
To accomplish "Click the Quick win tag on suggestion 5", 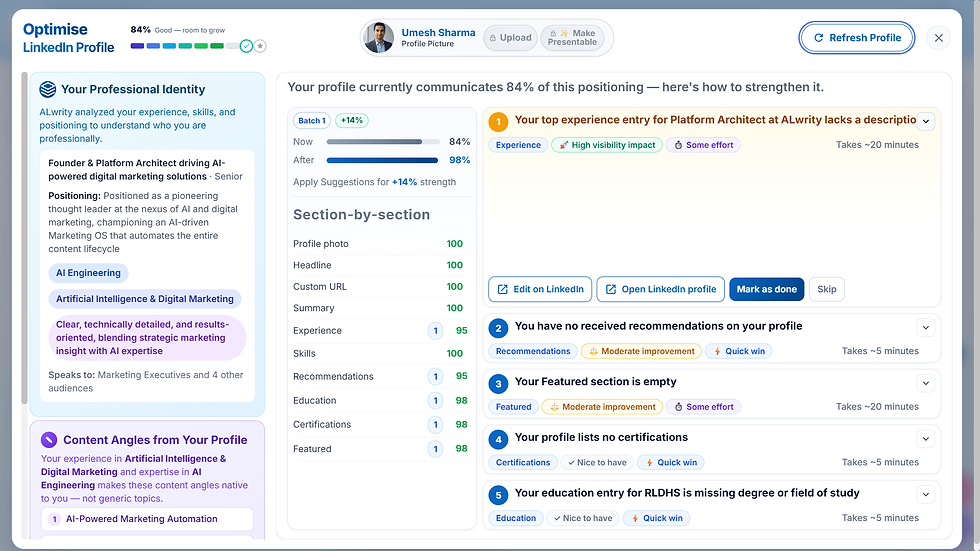I will point(657,518).
